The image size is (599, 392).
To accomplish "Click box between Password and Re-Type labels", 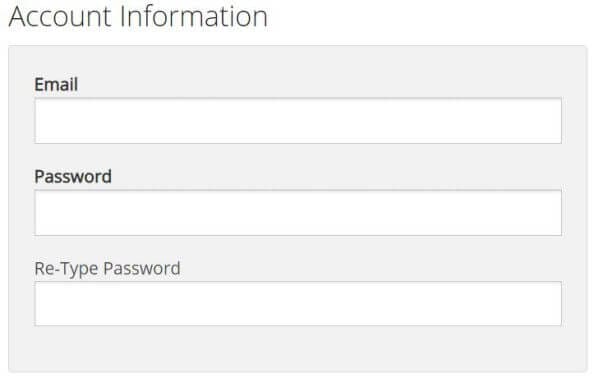I will (298, 212).
